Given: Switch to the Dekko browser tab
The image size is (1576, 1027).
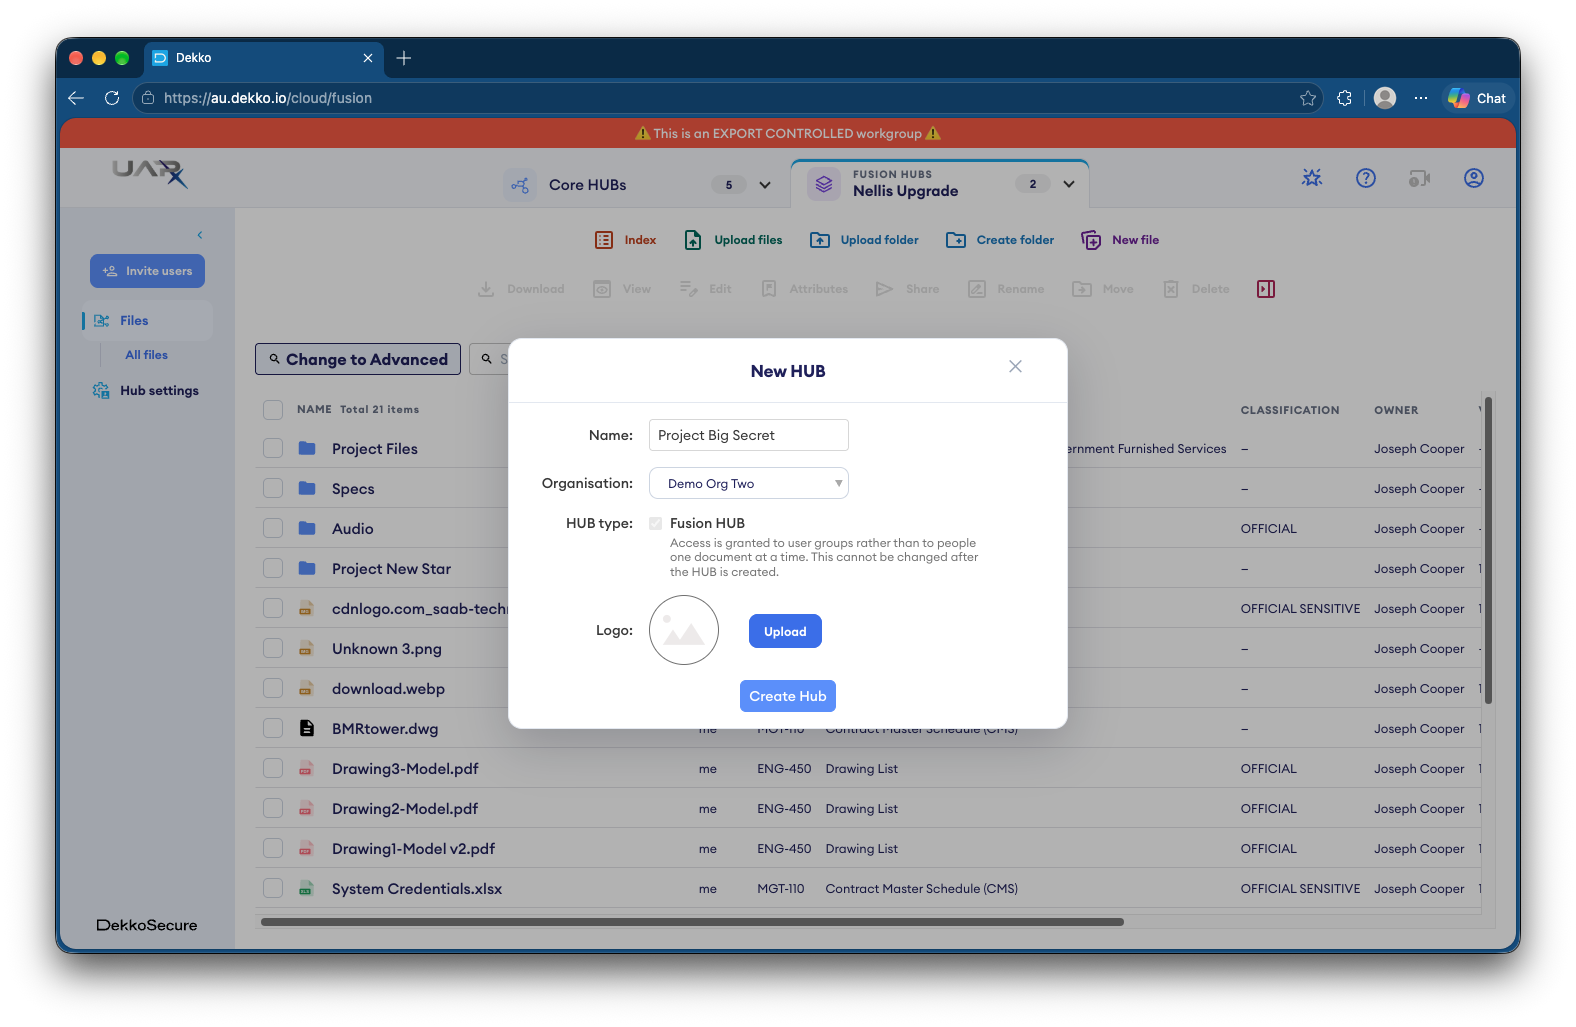Looking at the screenshot, I should [264, 58].
